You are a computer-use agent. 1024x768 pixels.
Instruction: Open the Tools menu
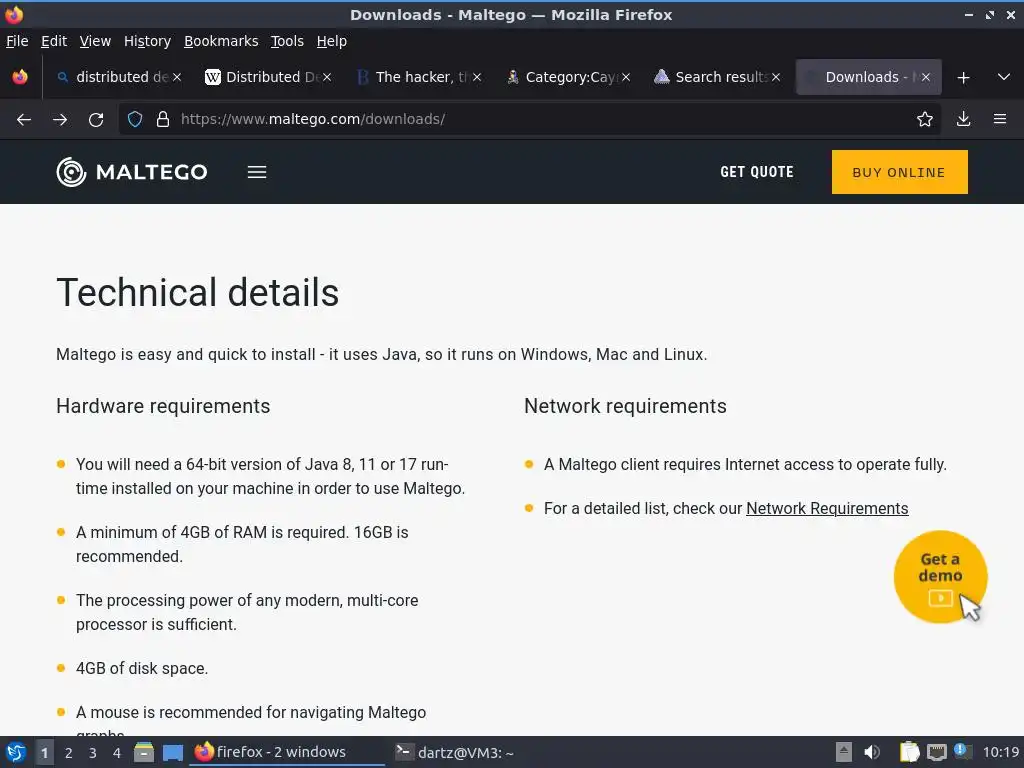click(x=287, y=41)
